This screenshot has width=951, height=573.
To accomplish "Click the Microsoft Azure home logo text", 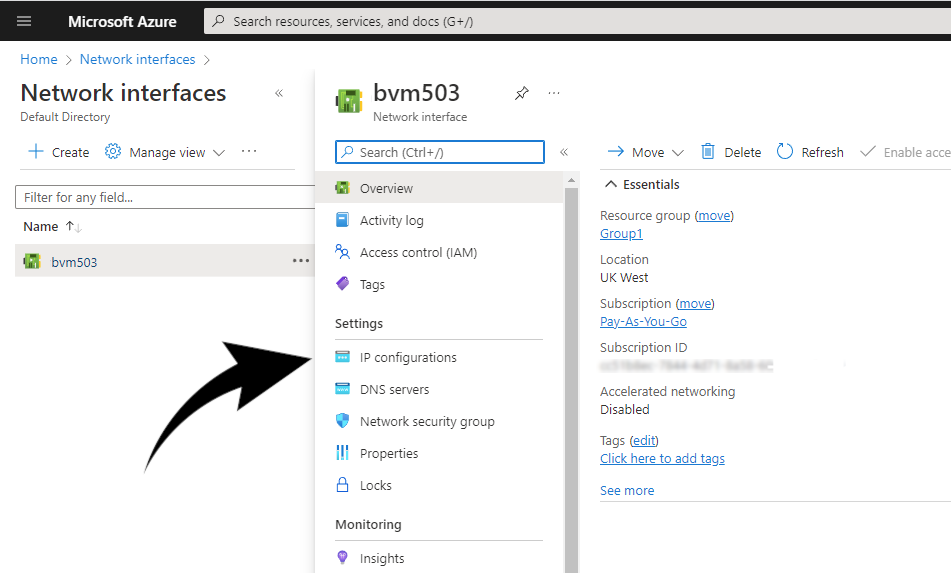I will coord(122,21).
